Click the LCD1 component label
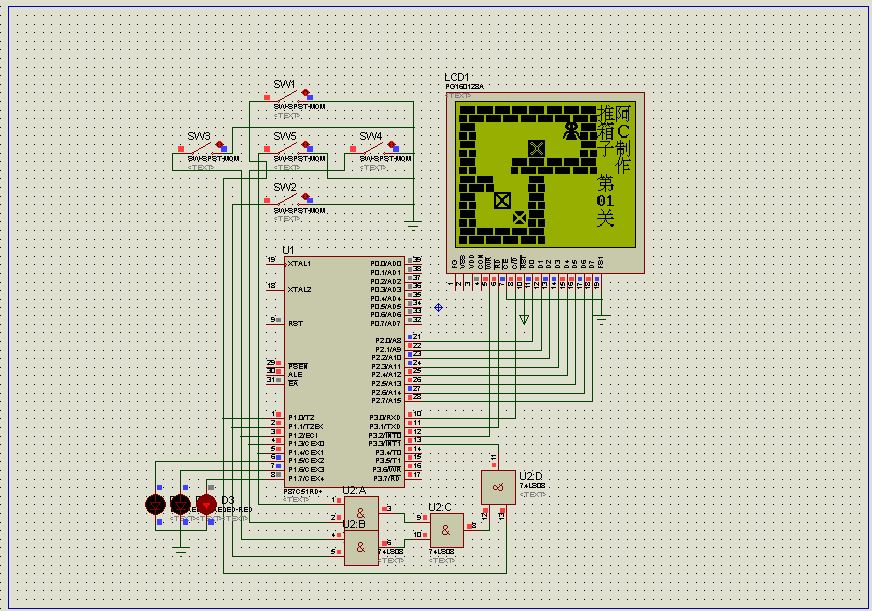 tap(457, 77)
